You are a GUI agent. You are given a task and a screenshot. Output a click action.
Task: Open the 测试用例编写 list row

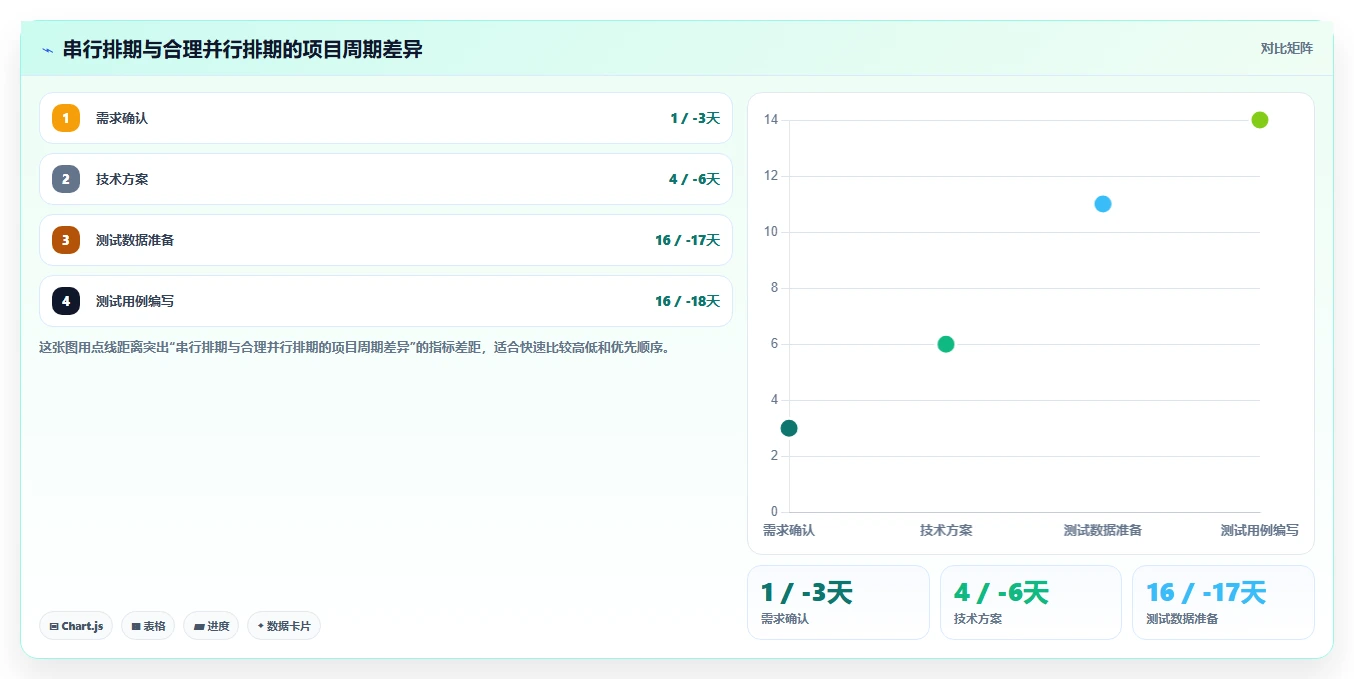pyautogui.click(x=386, y=301)
